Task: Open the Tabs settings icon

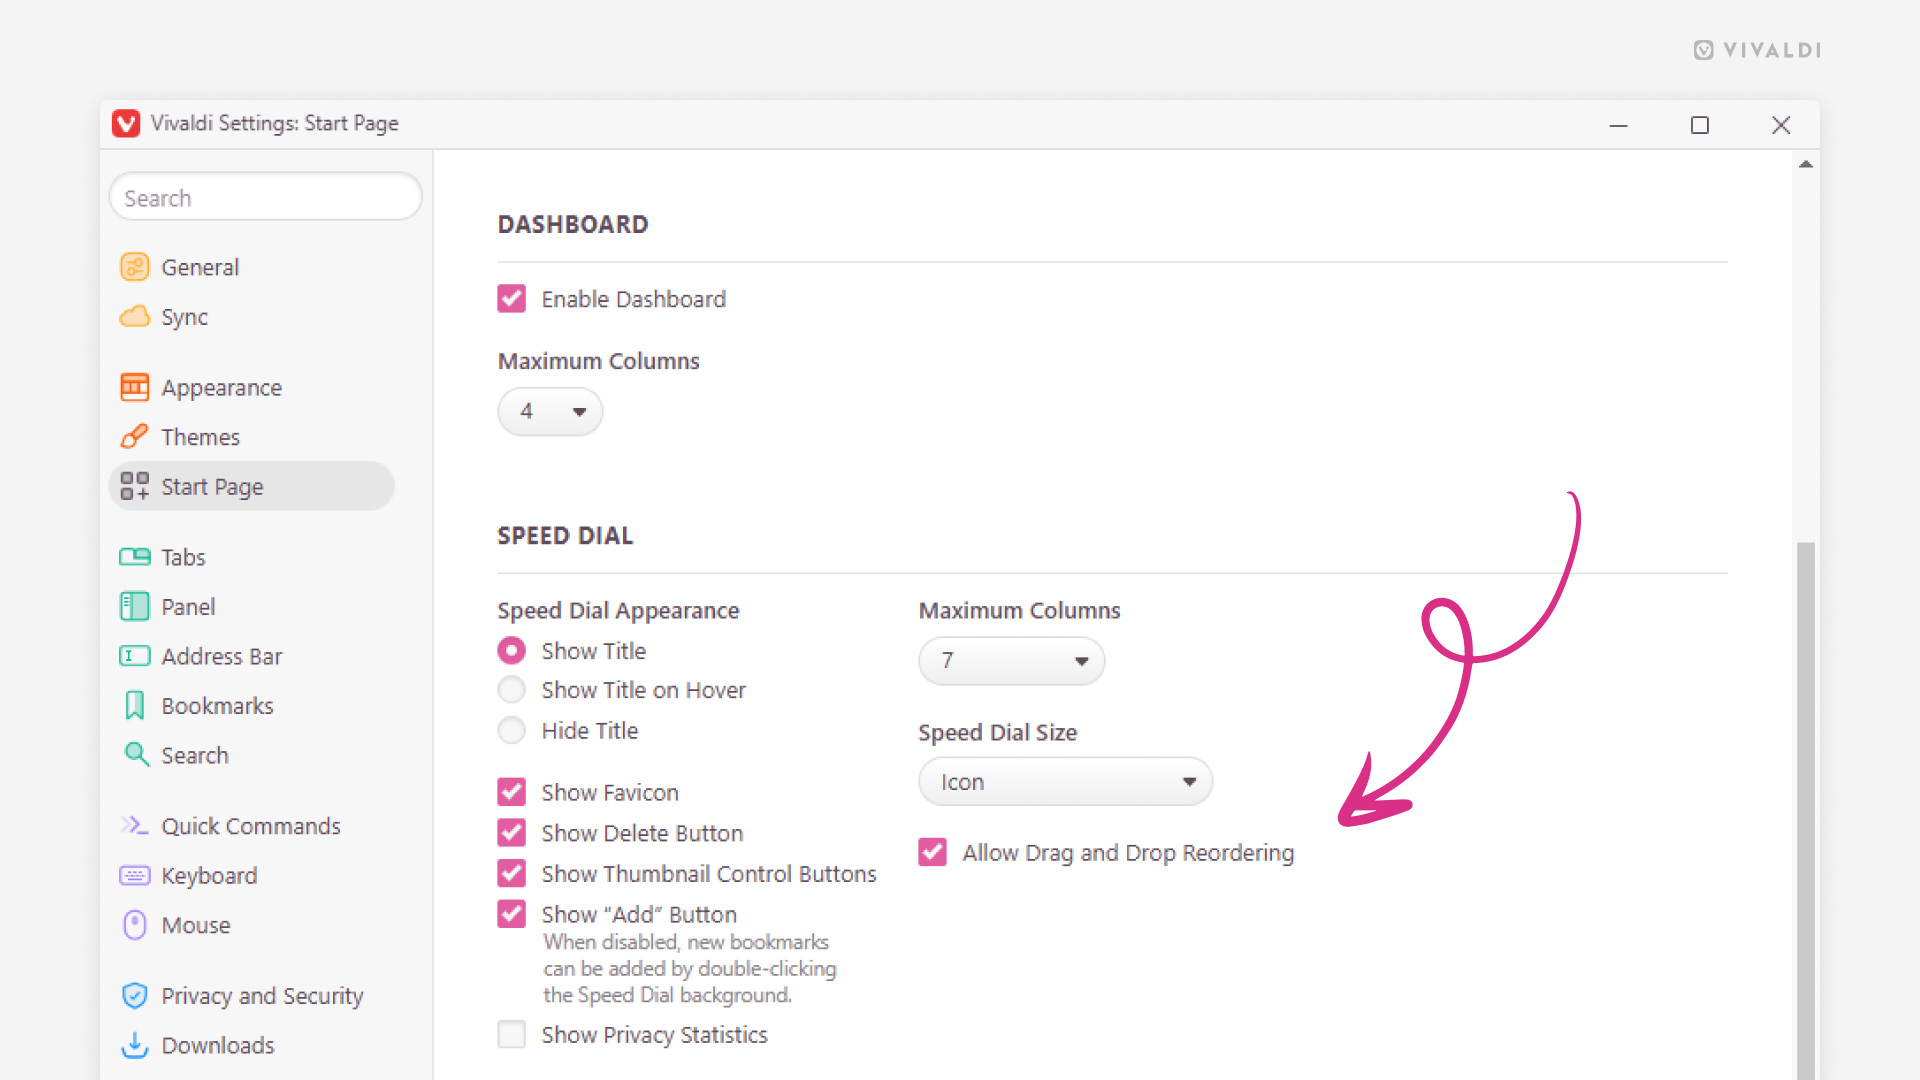Action: point(135,556)
